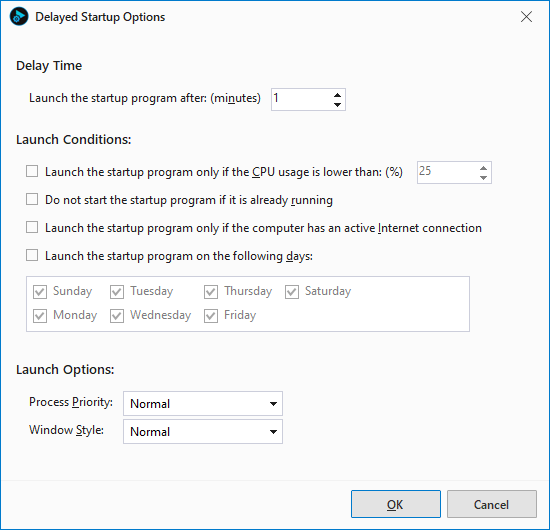The height and width of the screenshot is (530, 550).
Task: Click the Cancel button
Action: point(491,504)
